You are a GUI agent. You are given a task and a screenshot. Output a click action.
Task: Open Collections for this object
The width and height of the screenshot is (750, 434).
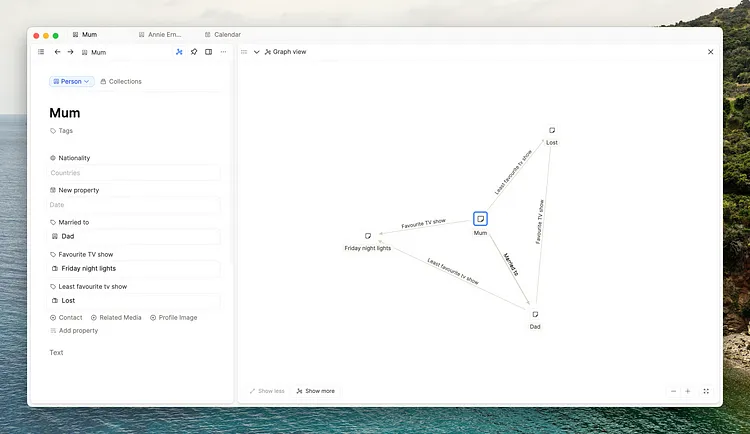coord(121,81)
